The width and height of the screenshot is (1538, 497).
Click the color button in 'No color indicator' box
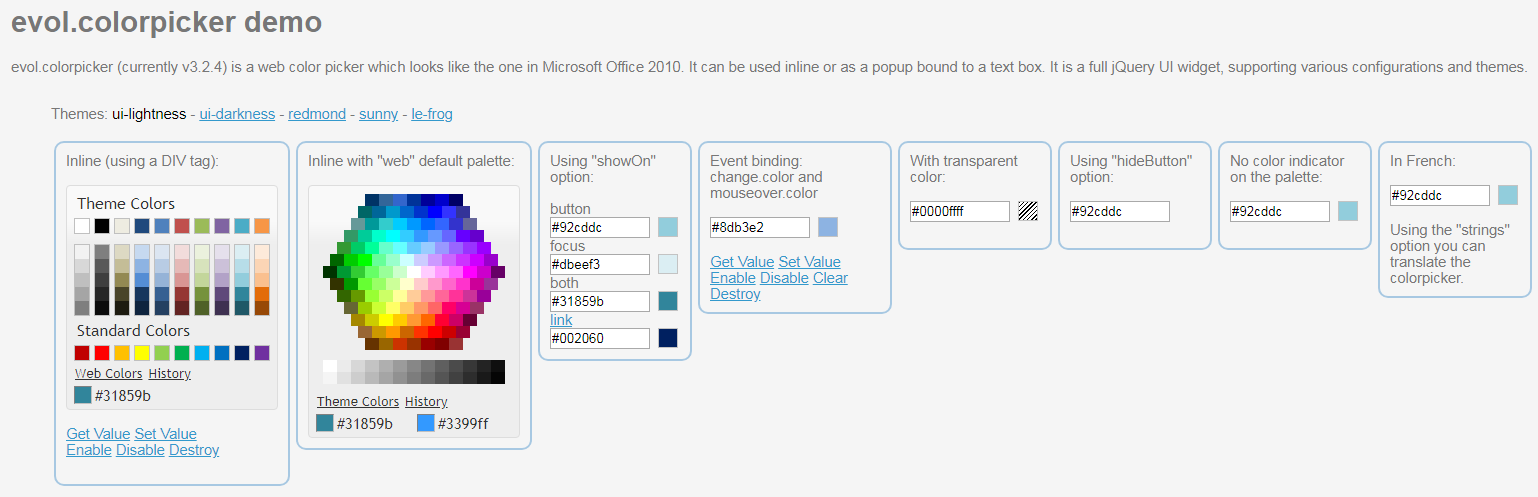pyautogui.click(x=1348, y=211)
